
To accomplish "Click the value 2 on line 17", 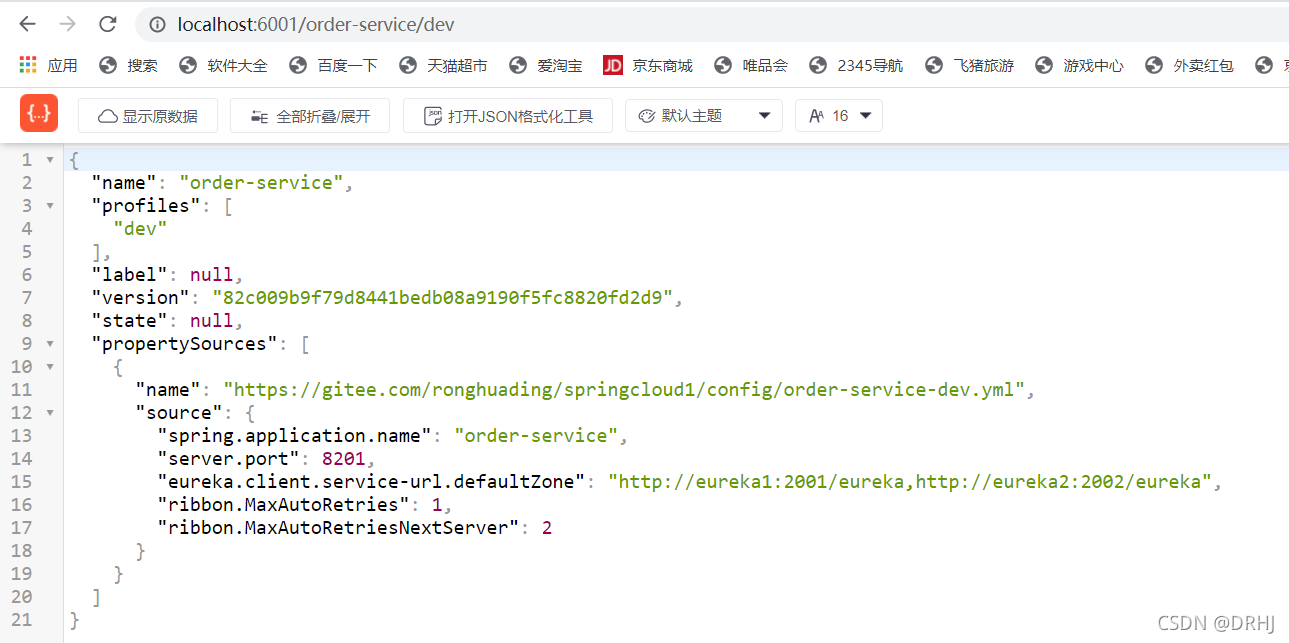I will tap(547, 528).
